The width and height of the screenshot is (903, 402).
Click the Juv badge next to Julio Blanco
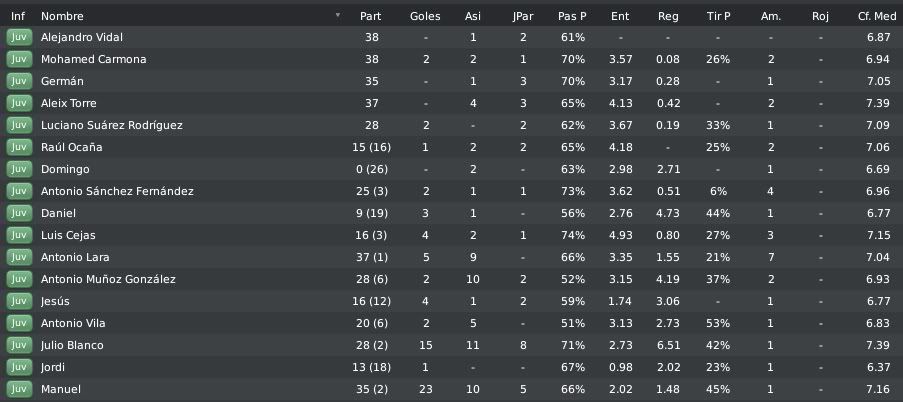[x=19, y=345]
